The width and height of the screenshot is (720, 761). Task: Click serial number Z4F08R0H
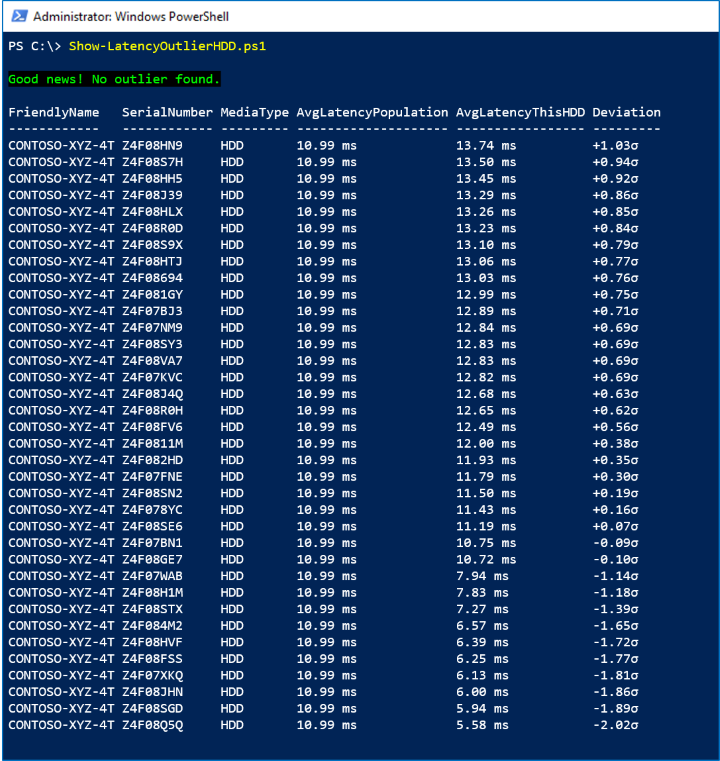coord(152,411)
